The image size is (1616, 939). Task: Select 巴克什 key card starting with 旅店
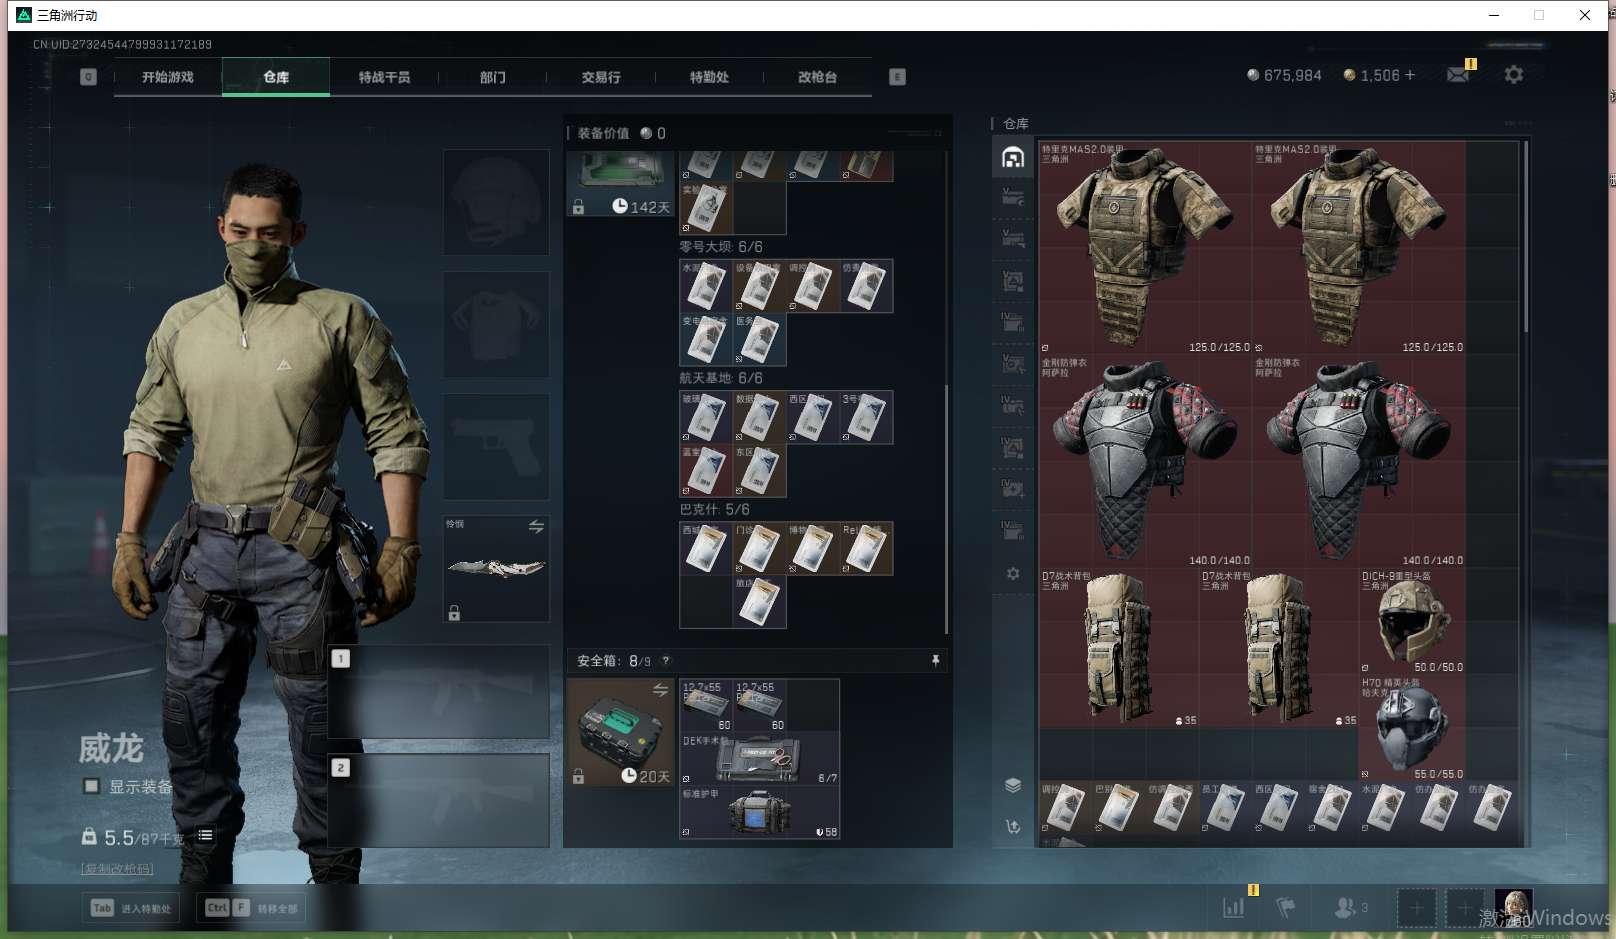pyautogui.click(x=759, y=602)
